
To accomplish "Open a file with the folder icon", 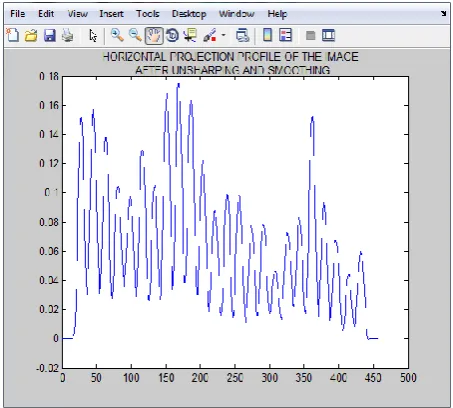I will point(31,35).
